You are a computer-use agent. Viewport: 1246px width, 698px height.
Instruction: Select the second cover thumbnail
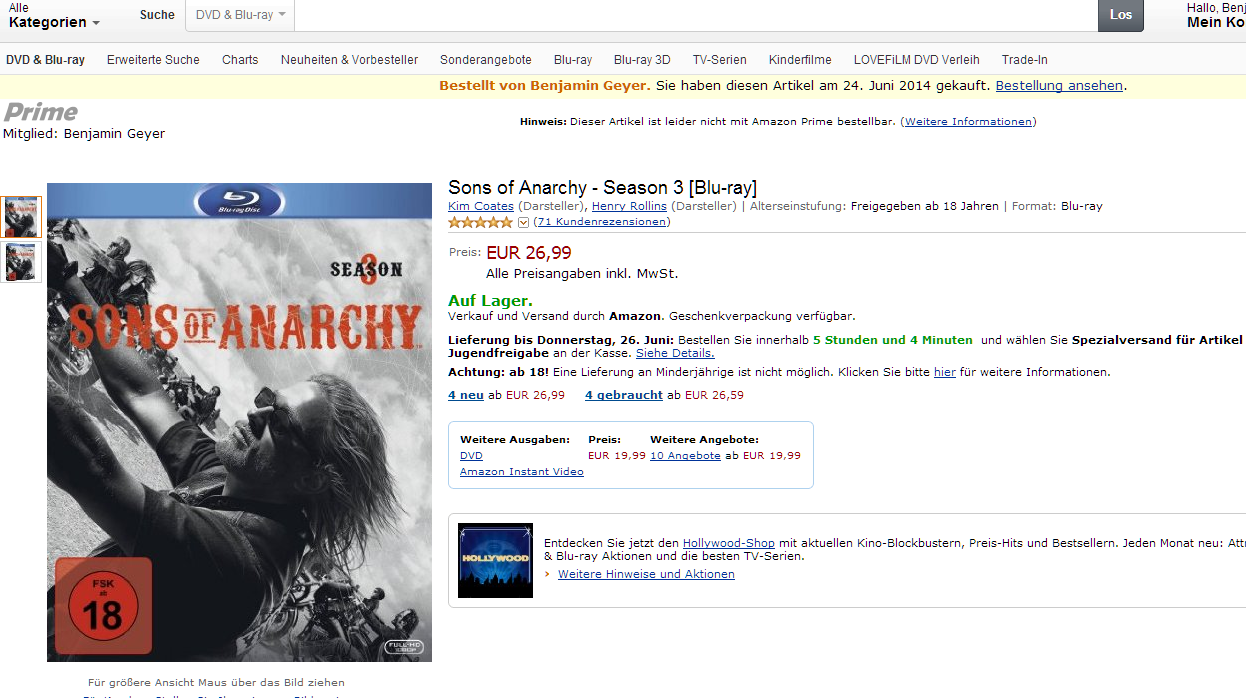[21, 262]
